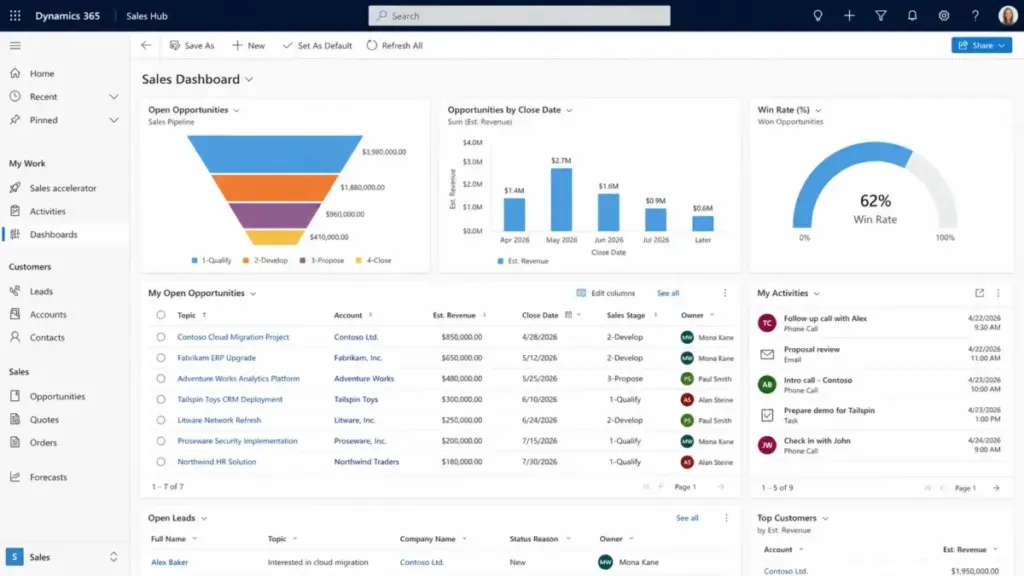Open Open Opportunities chart dropdown

coord(236,110)
